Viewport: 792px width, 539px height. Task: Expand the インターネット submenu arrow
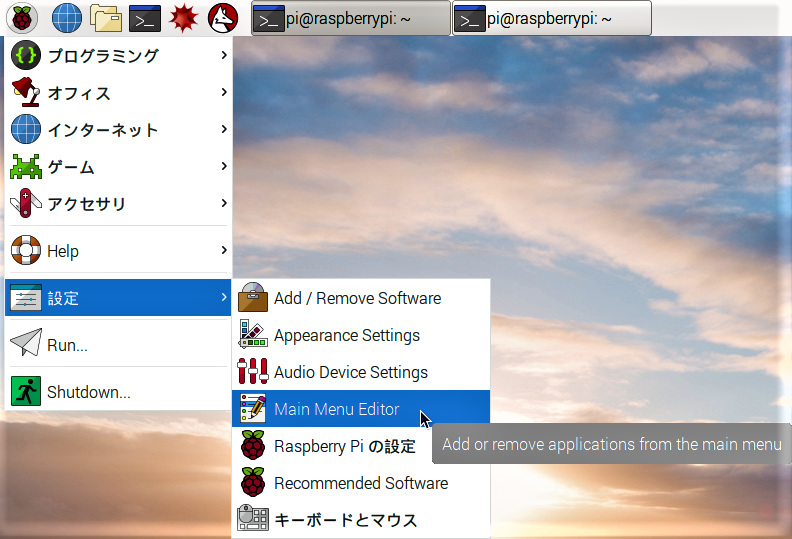[x=224, y=129]
